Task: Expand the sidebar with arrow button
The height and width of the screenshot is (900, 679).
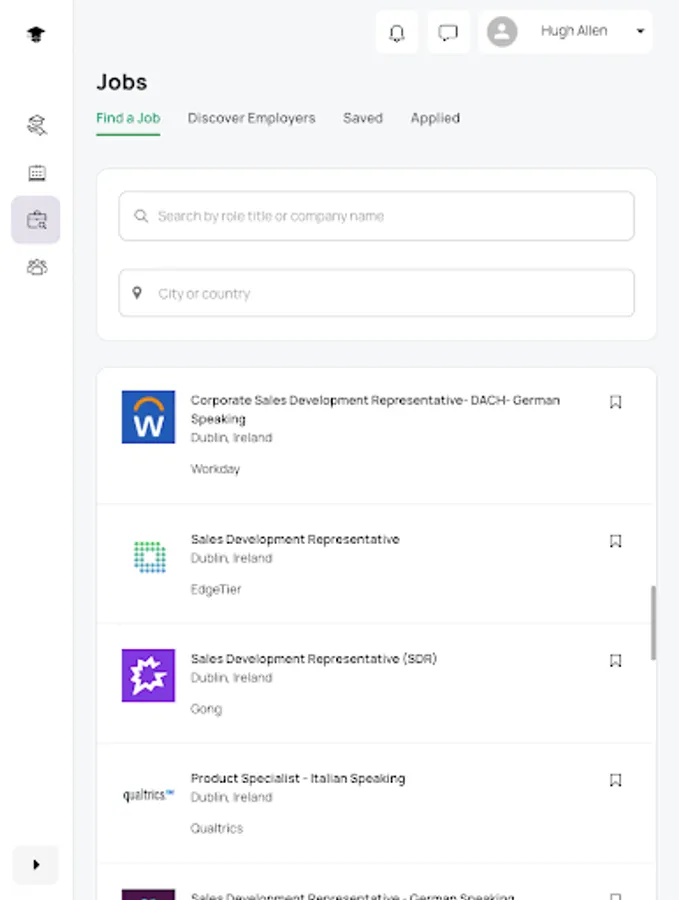Action: [x=36, y=865]
